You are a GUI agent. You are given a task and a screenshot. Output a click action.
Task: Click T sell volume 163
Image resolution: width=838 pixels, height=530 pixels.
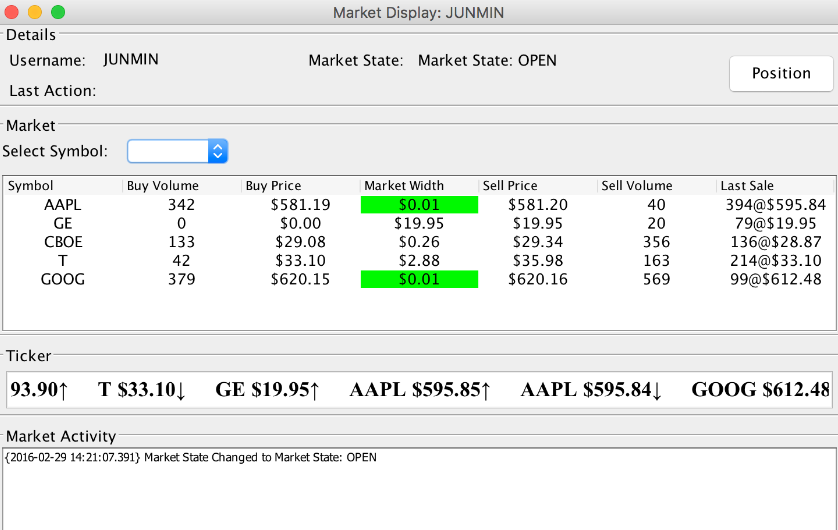click(656, 261)
